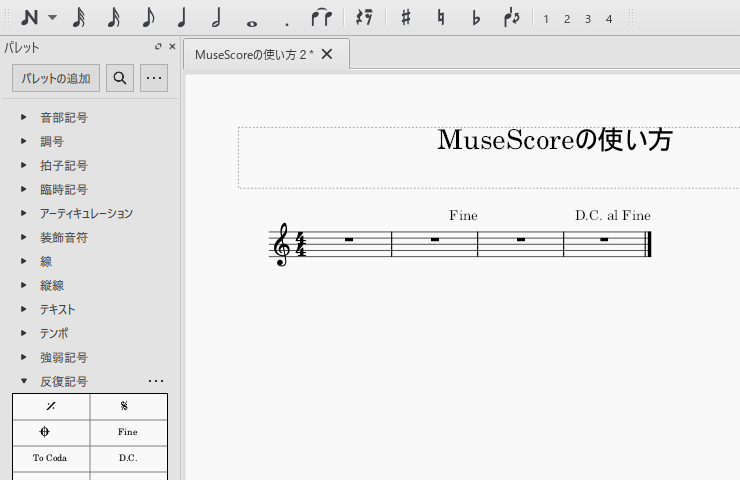Switch to voice 4
This screenshot has height=480, width=740.
pos(609,19)
